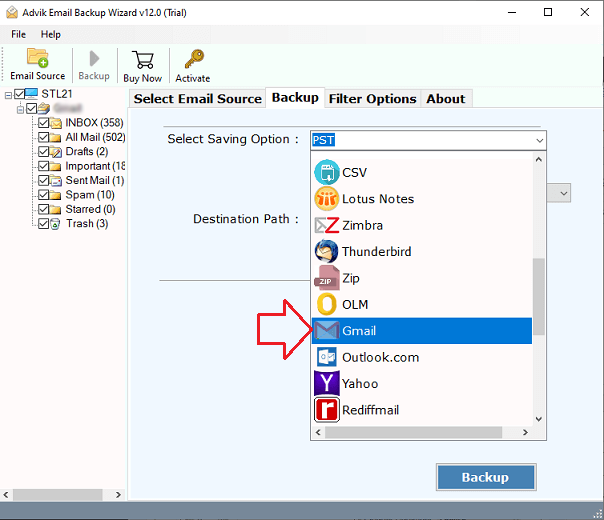
Task: Uncheck the INBOX (358) folder checkbox
Action: 43,123
